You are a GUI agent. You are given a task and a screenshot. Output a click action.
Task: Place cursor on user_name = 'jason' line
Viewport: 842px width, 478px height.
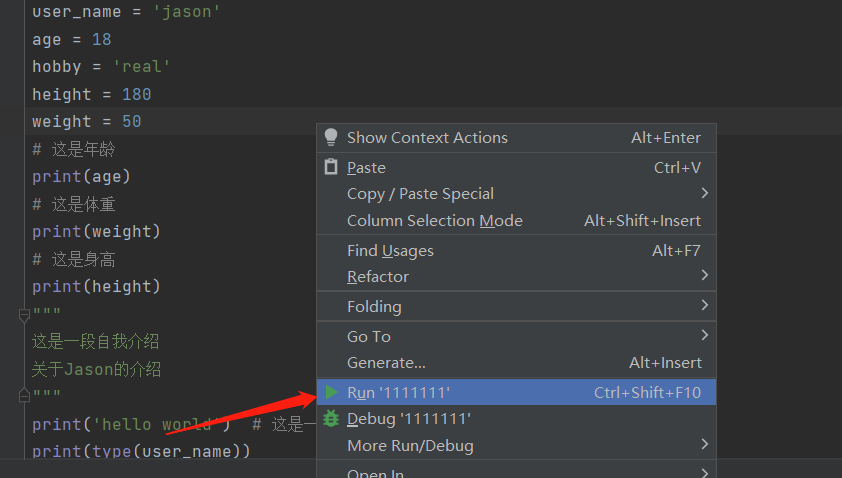(126, 12)
